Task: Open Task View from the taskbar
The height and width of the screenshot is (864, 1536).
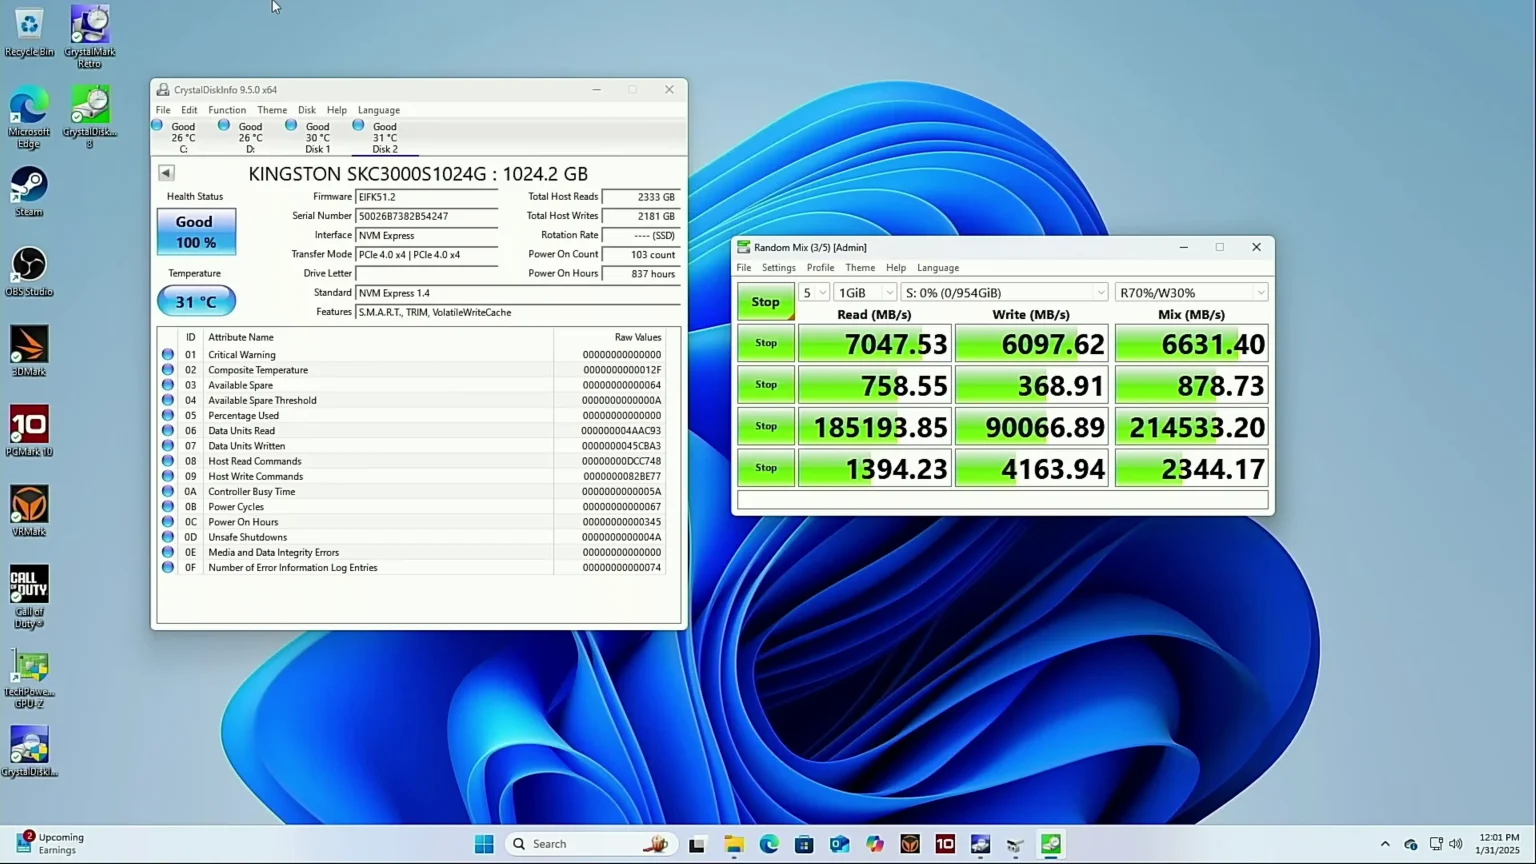Action: 697,844
